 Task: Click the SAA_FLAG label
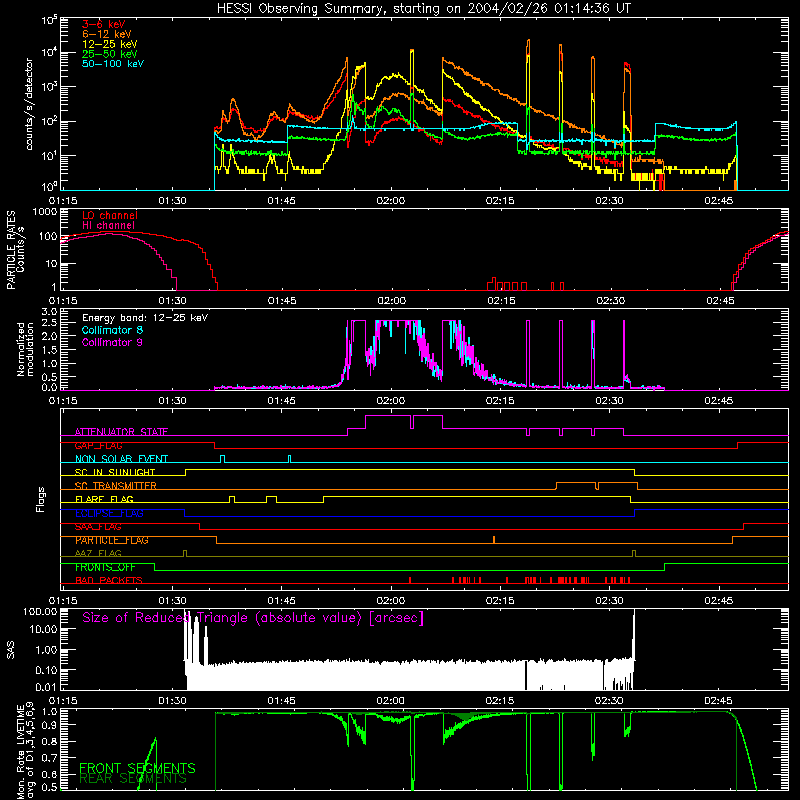tap(98, 527)
